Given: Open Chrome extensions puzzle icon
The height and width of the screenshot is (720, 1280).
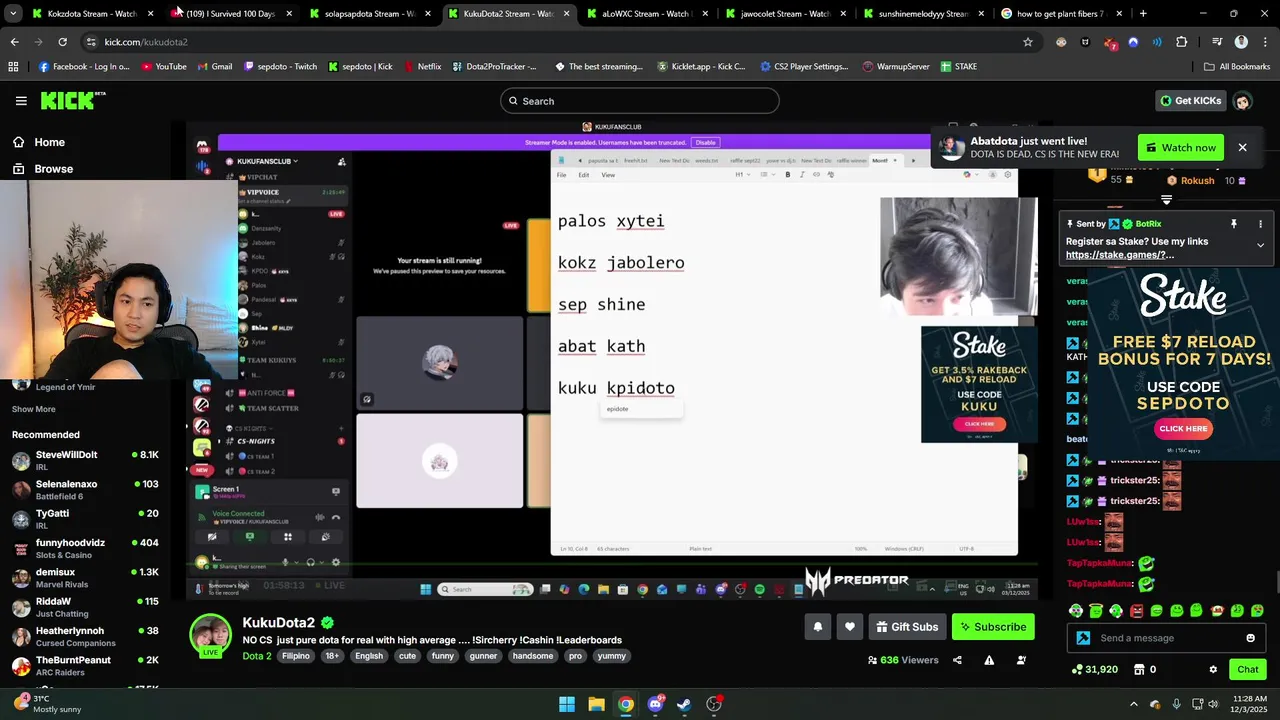Looking at the screenshot, I should click(x=1182, y=42).
